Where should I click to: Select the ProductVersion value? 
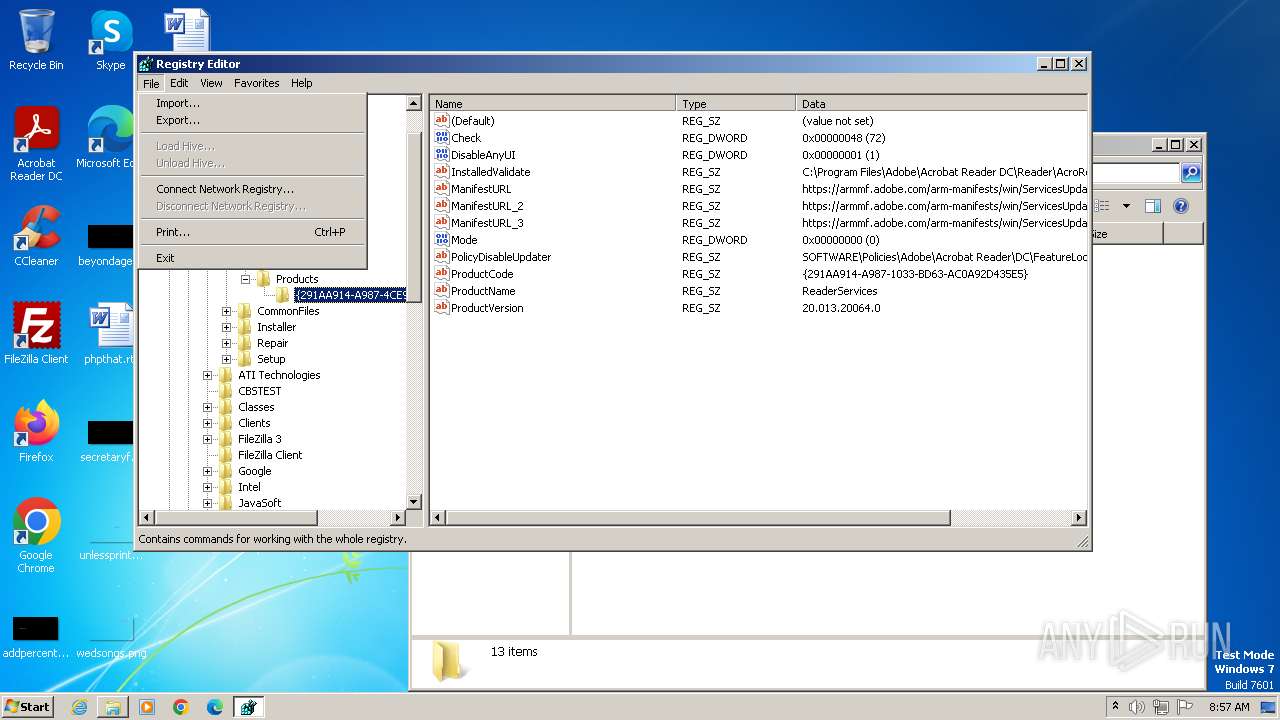pos(487,308)
